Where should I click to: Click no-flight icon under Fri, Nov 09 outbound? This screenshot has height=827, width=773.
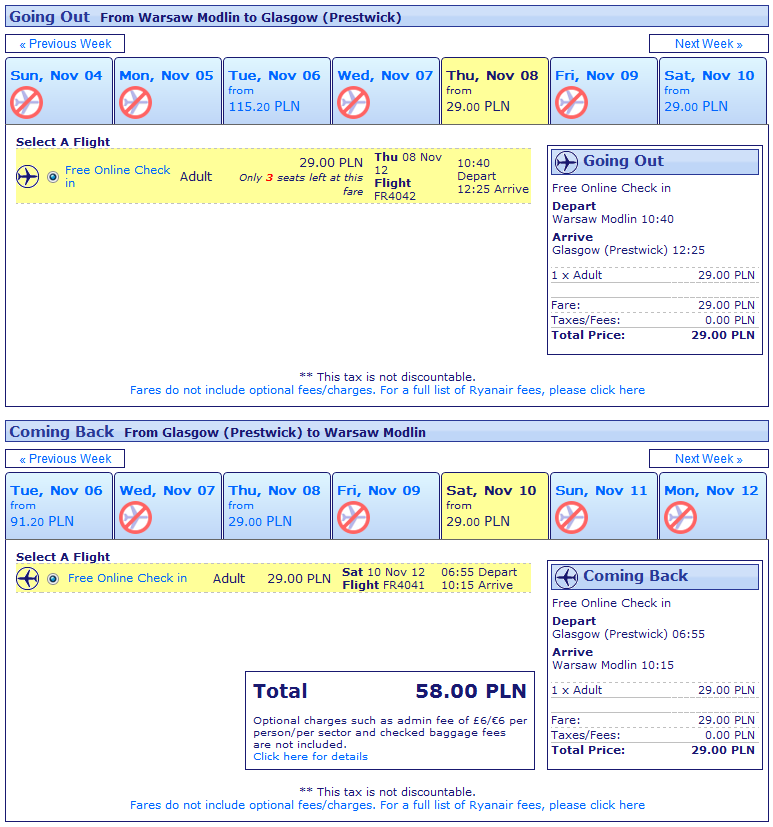pyautogui.click(x=572, y=102)
